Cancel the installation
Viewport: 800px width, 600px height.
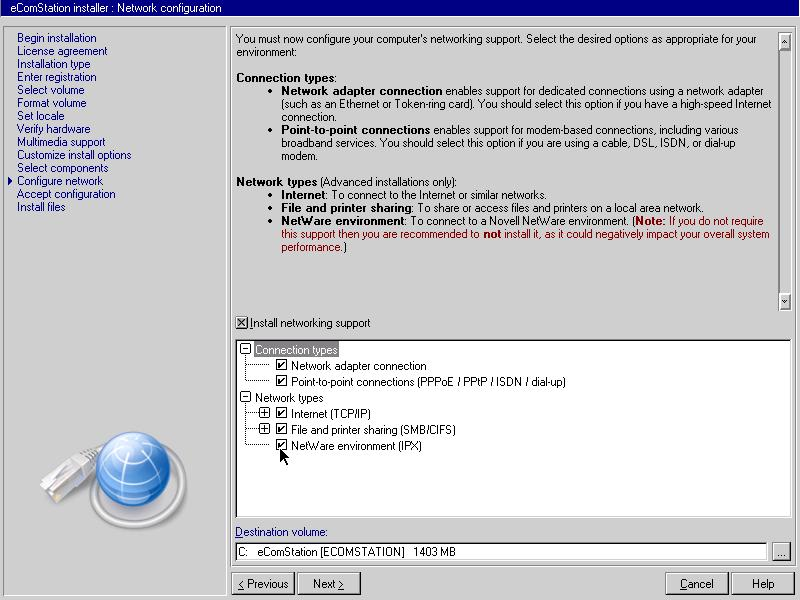point(697,584)
